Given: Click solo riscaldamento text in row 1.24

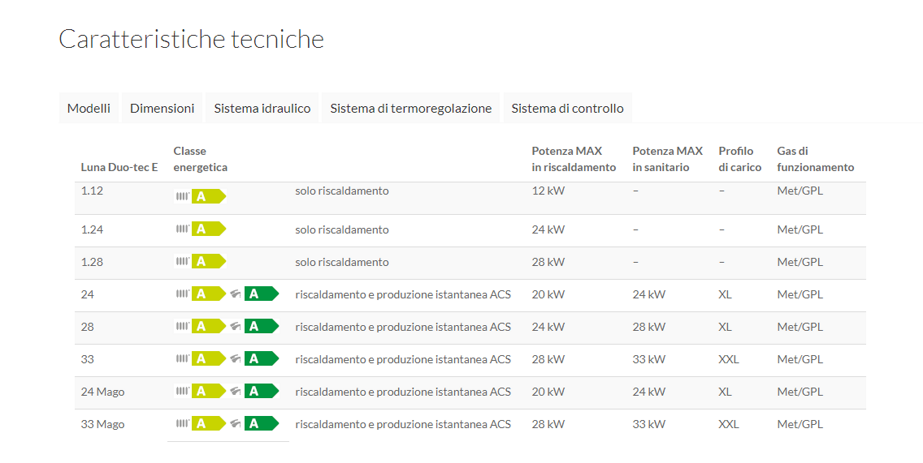Looking at the screenshot, I should 342,229.
